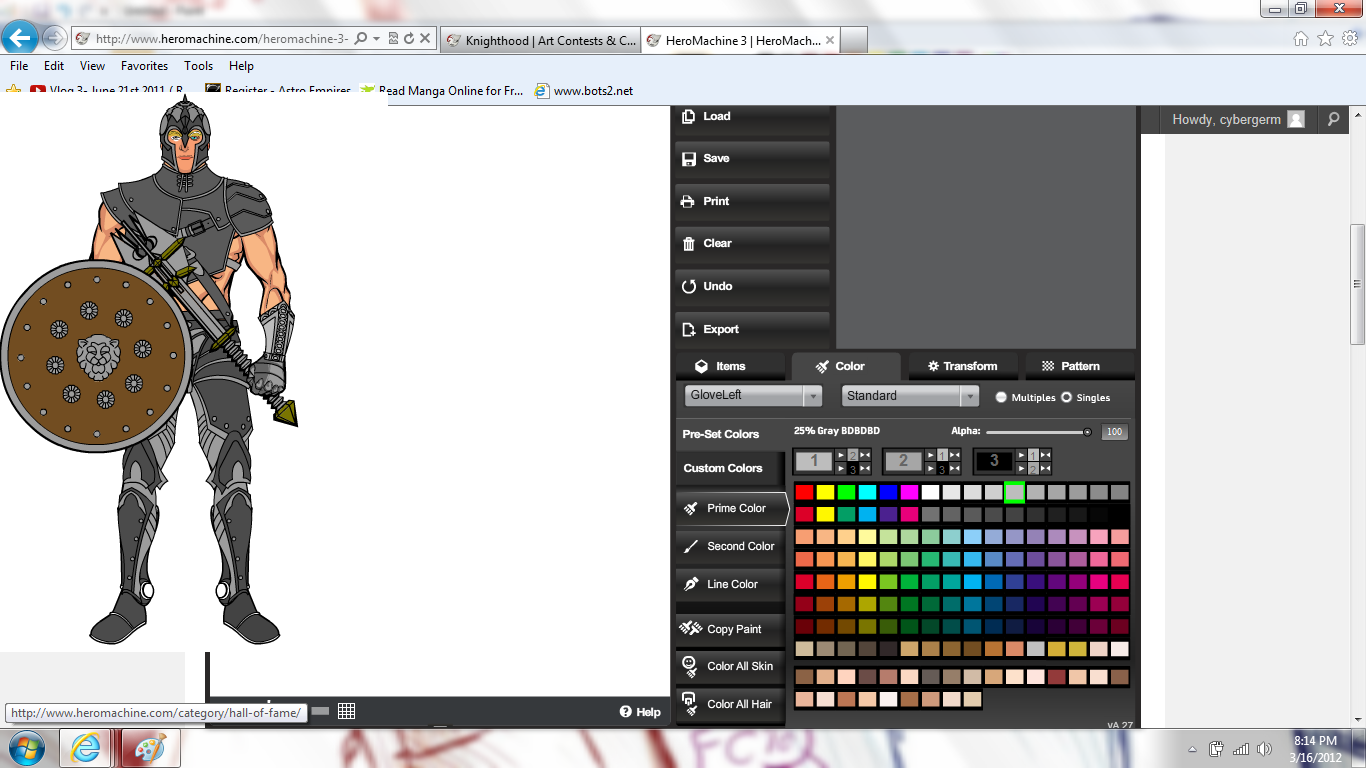The height and width of the screenshot is (768, 1366).
Task: Click the Undo arrow icon
Action: pos(688,287)
